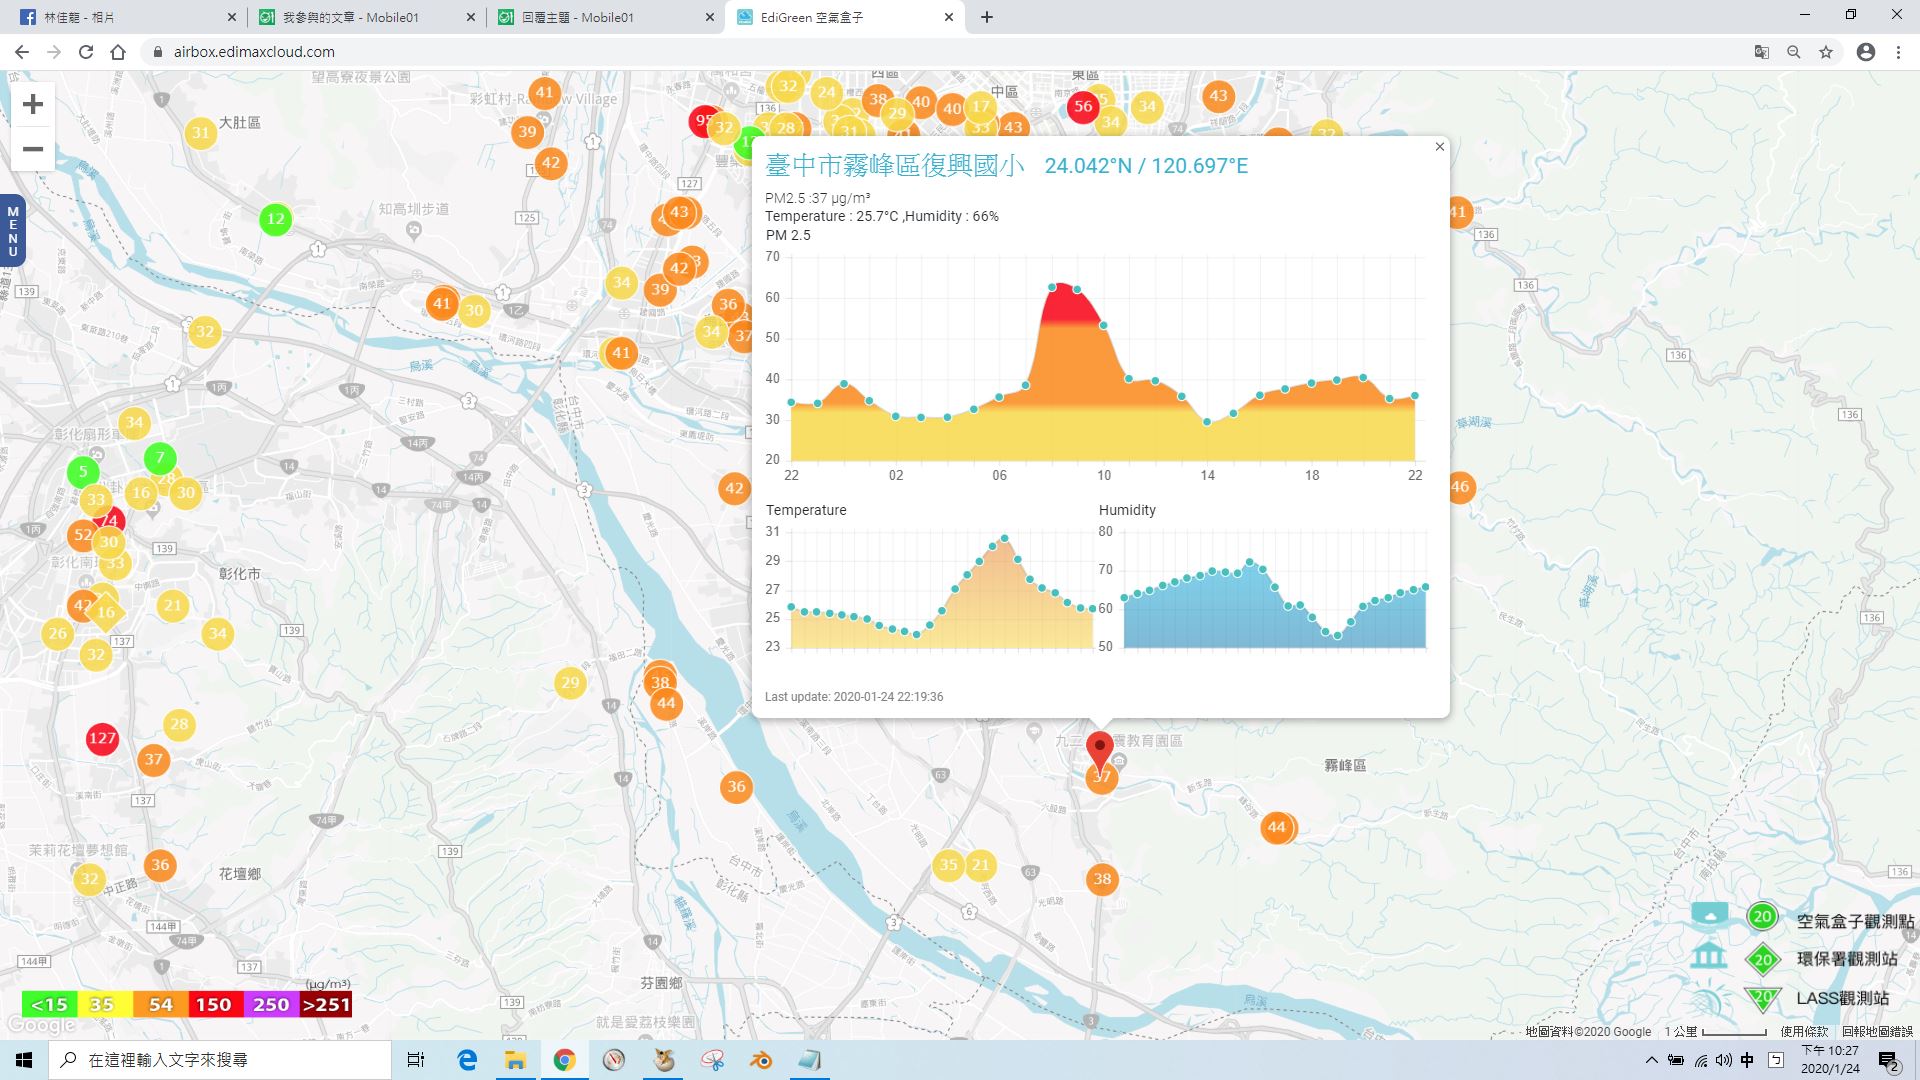The image size is (1920, 1080).
Task: Zoom in the map with plus button
Action: click(33, 104)
